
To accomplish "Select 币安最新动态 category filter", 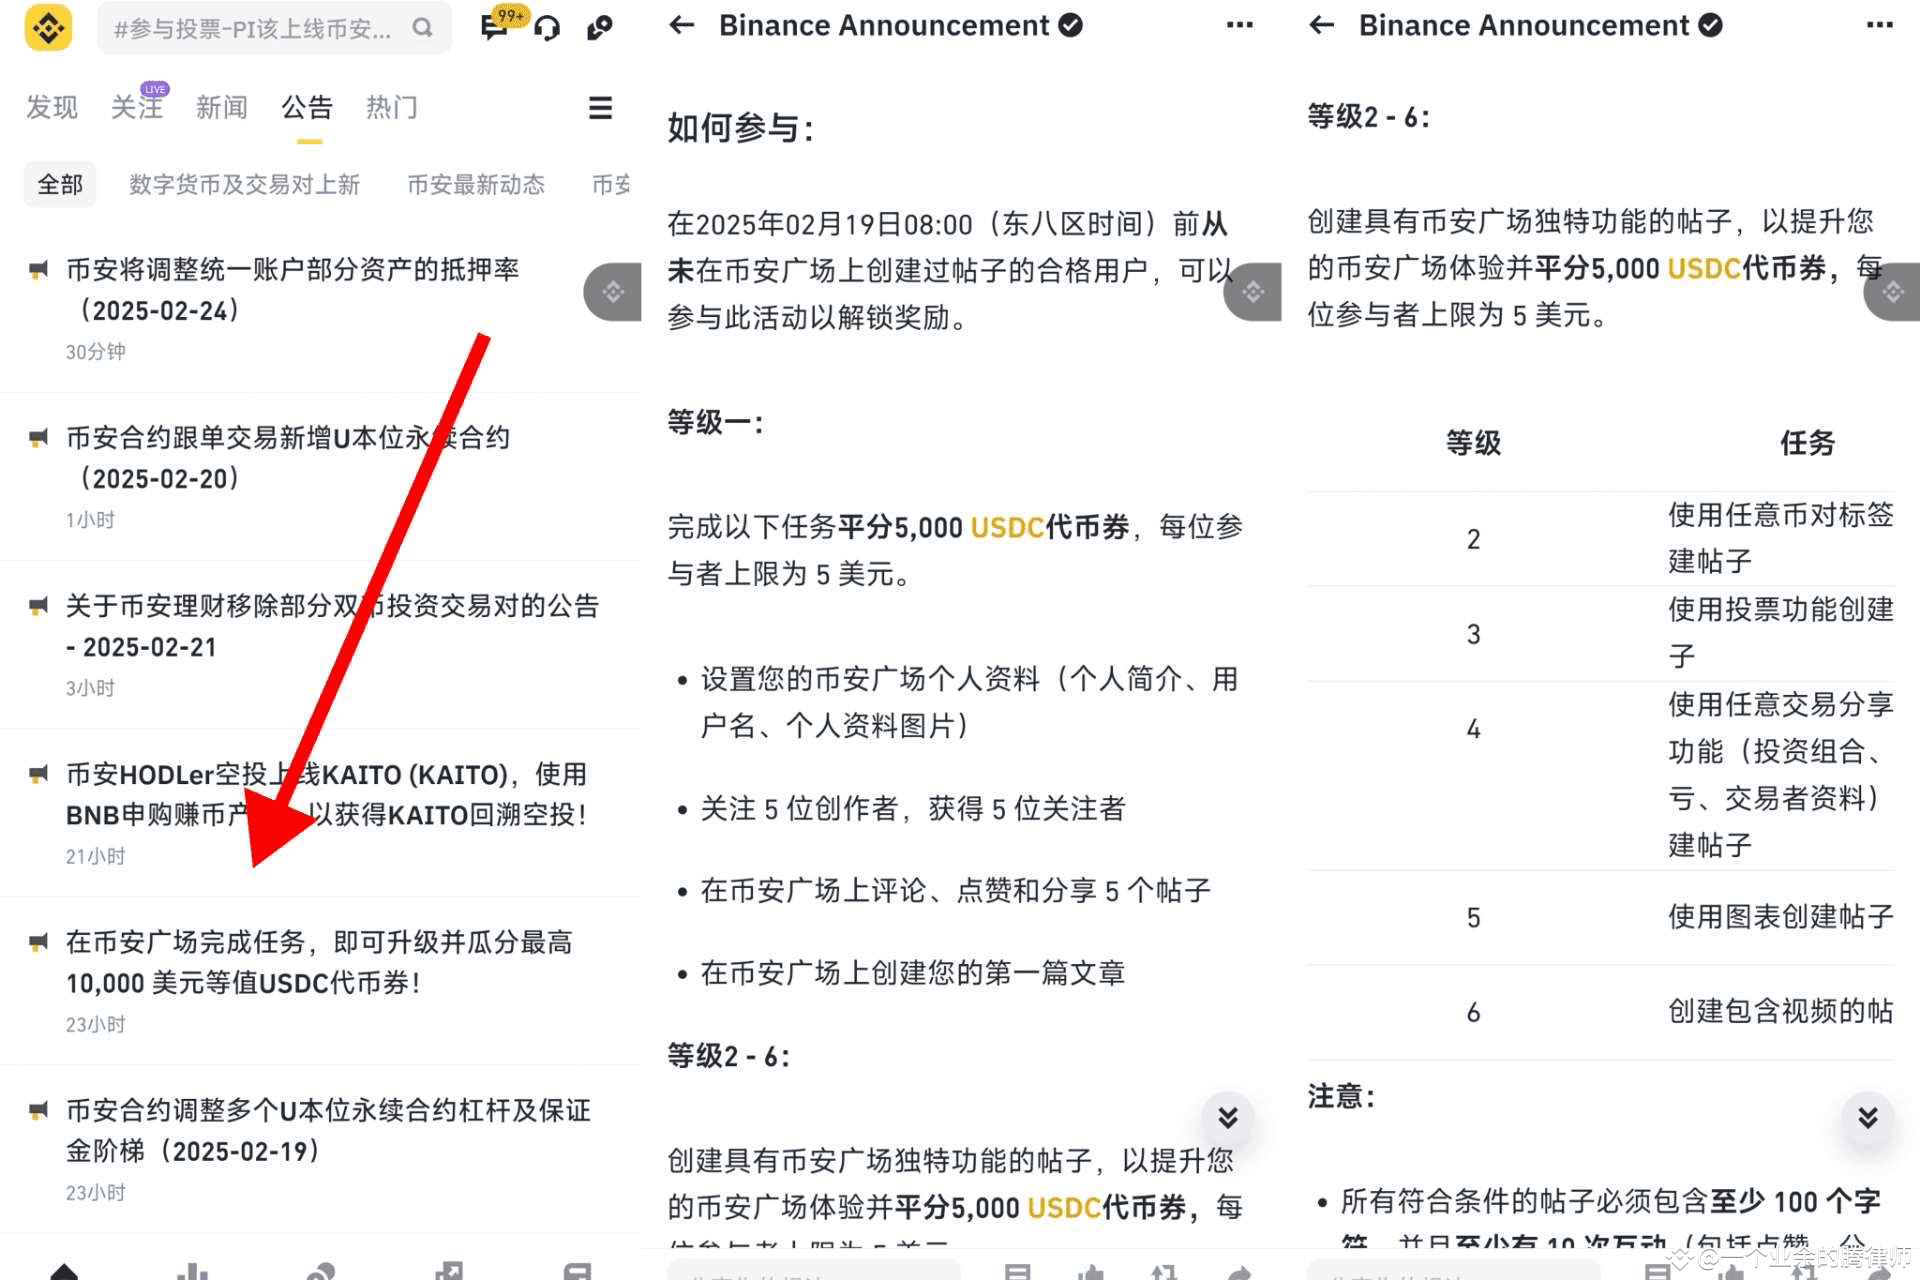I will coord(476,185).
